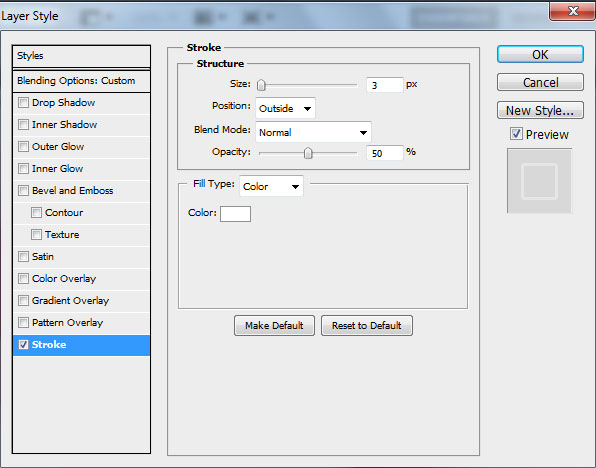
Task: Toggle the Preview checkbox
Action: tap(516, 134)
